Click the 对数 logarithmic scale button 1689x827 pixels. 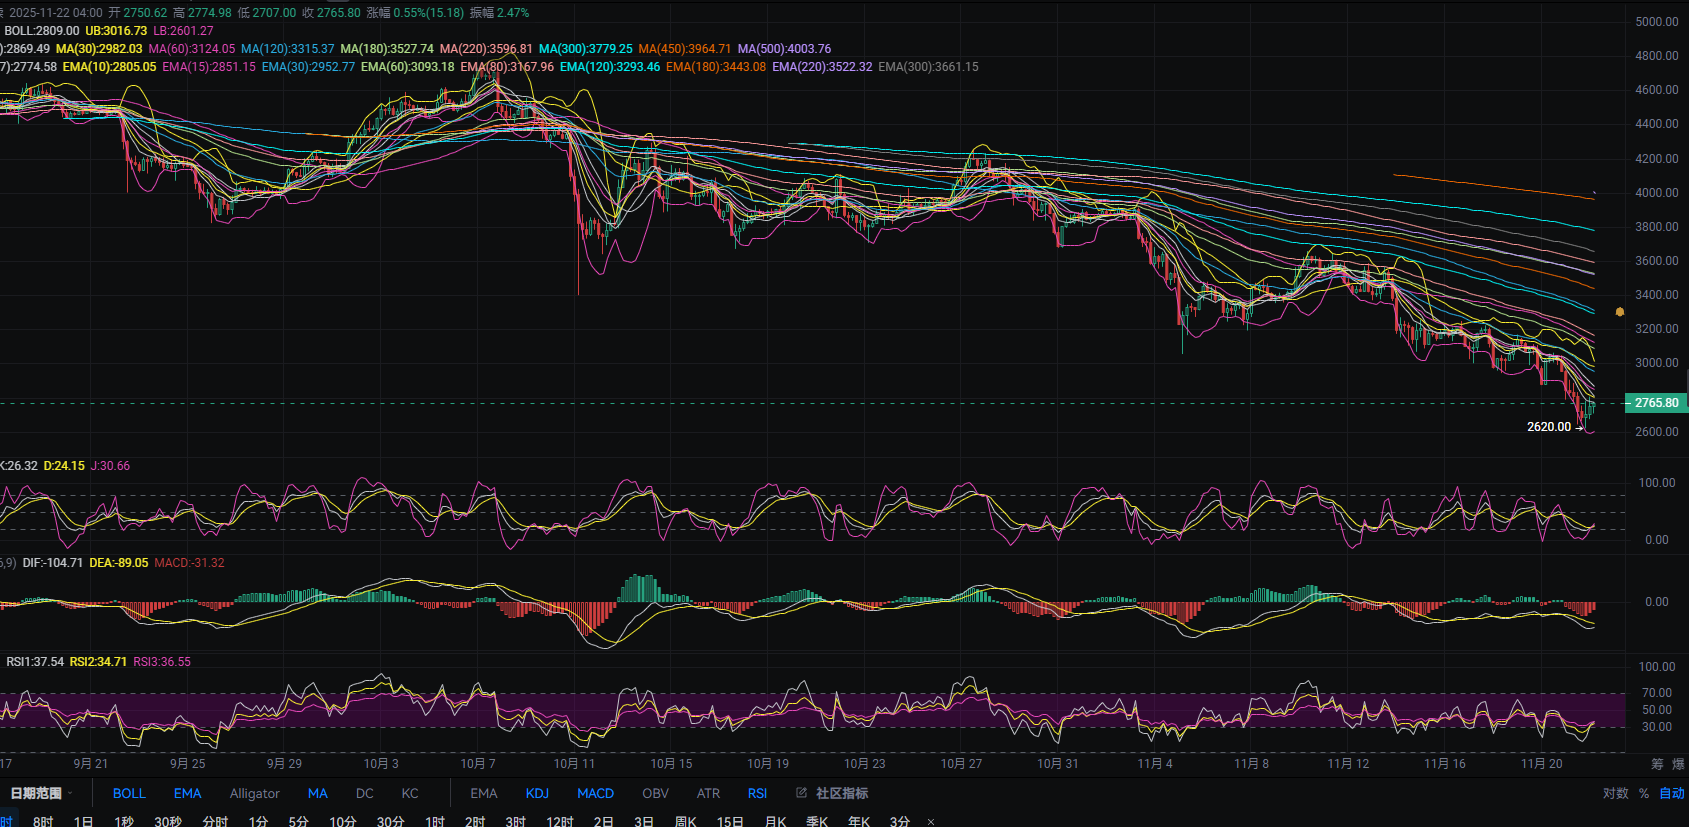1615,793
